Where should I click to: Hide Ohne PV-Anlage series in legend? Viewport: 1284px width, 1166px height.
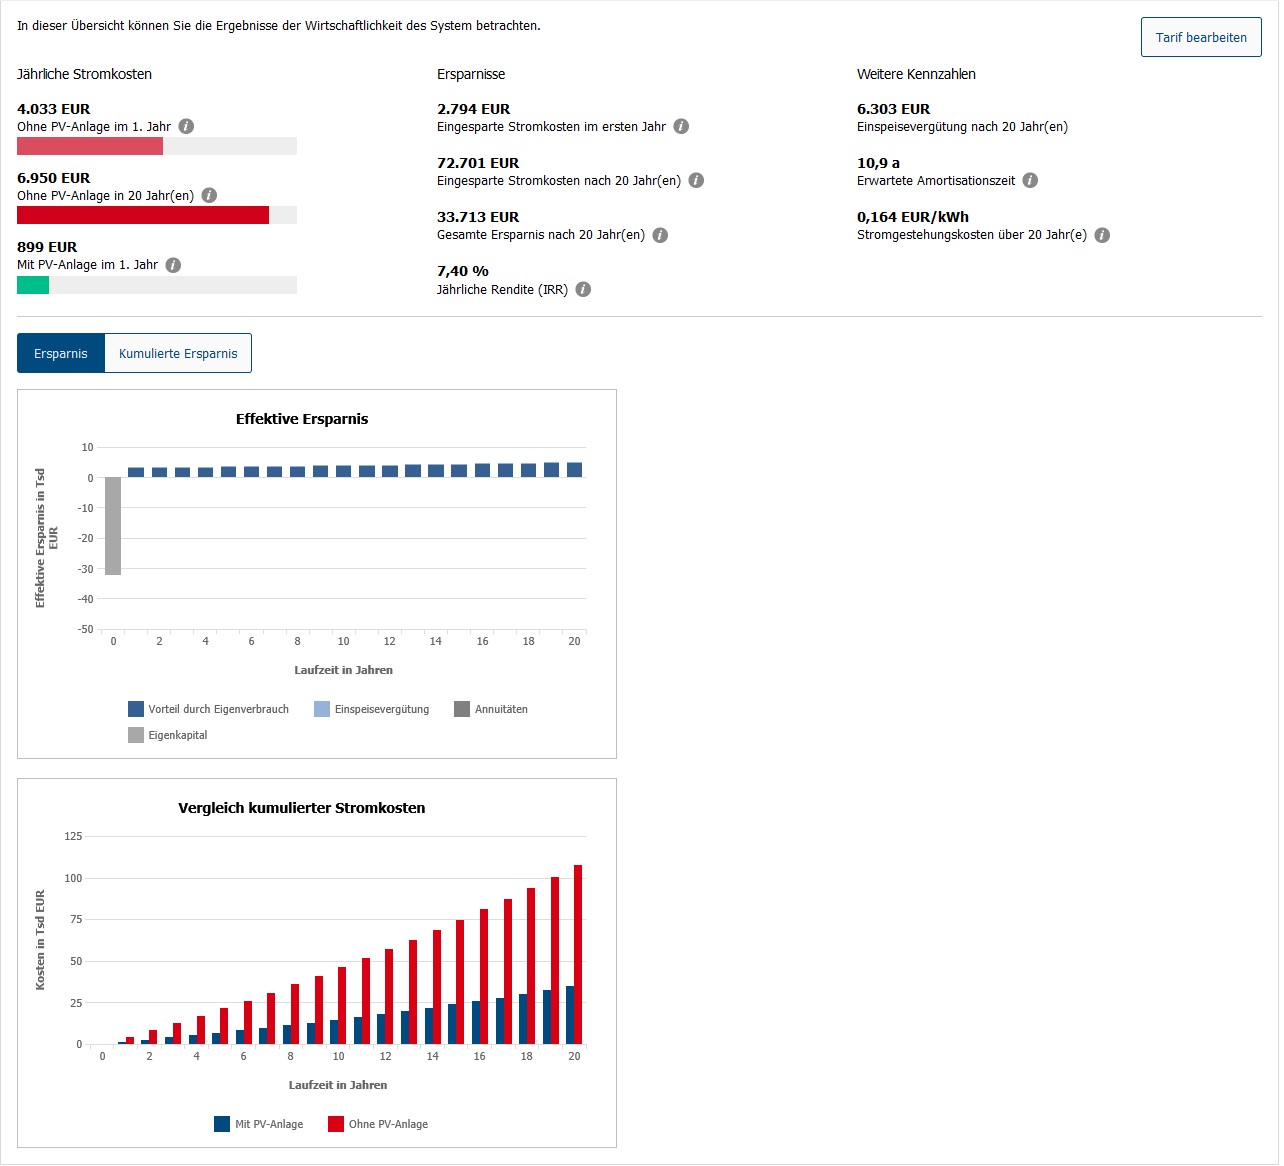click(x=378, y=1124)
